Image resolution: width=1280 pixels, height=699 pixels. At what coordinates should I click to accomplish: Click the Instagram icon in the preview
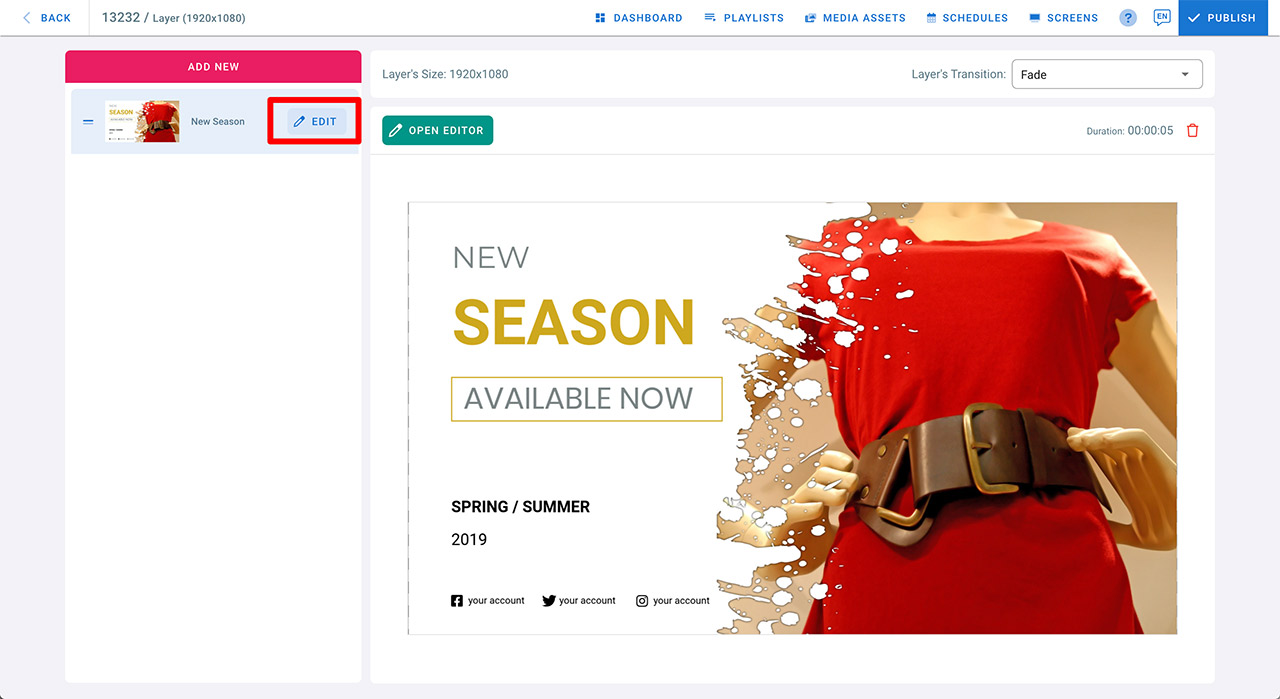click(x=642, y=601)
